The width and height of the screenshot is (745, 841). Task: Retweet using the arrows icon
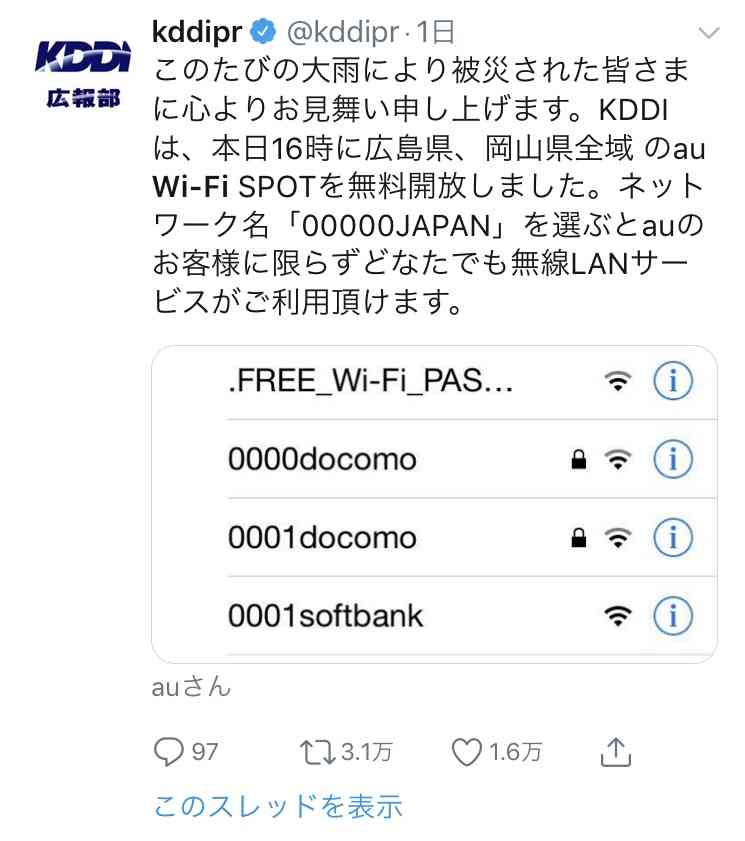pyautogui.click(x=318, y=751)
